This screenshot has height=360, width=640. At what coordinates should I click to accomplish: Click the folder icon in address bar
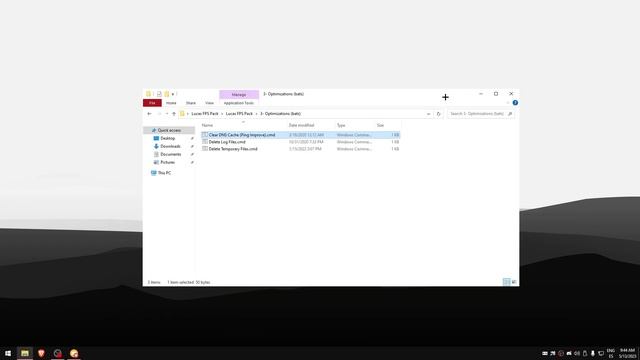(182, 113)
